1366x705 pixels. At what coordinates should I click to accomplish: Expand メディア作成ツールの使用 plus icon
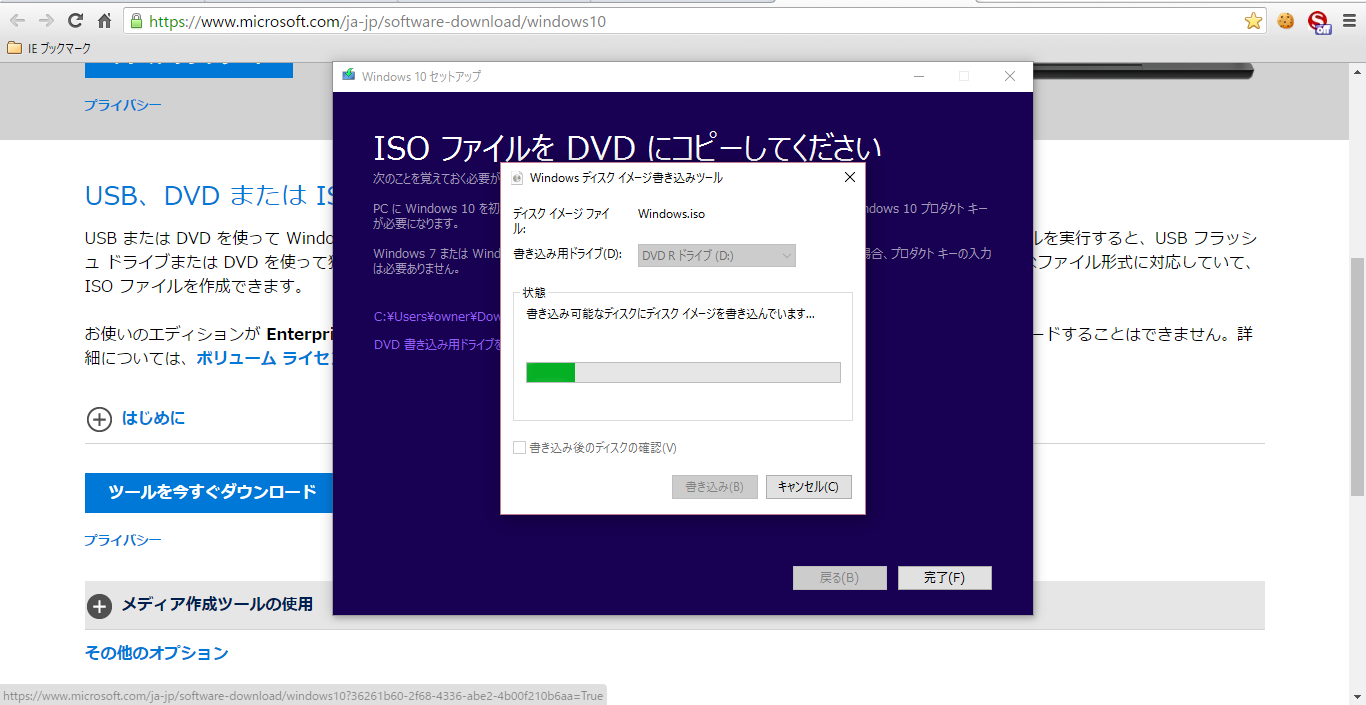pyautogui.click(x=99, y=606)
